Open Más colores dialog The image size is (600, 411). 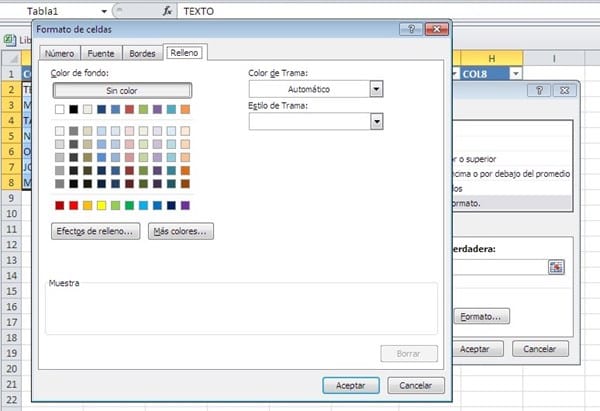181,231
